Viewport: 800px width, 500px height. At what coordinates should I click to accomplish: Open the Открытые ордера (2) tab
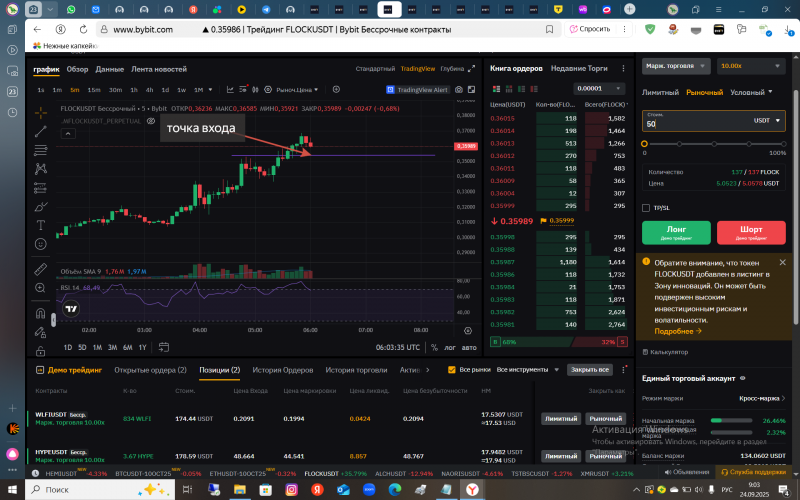151,370
